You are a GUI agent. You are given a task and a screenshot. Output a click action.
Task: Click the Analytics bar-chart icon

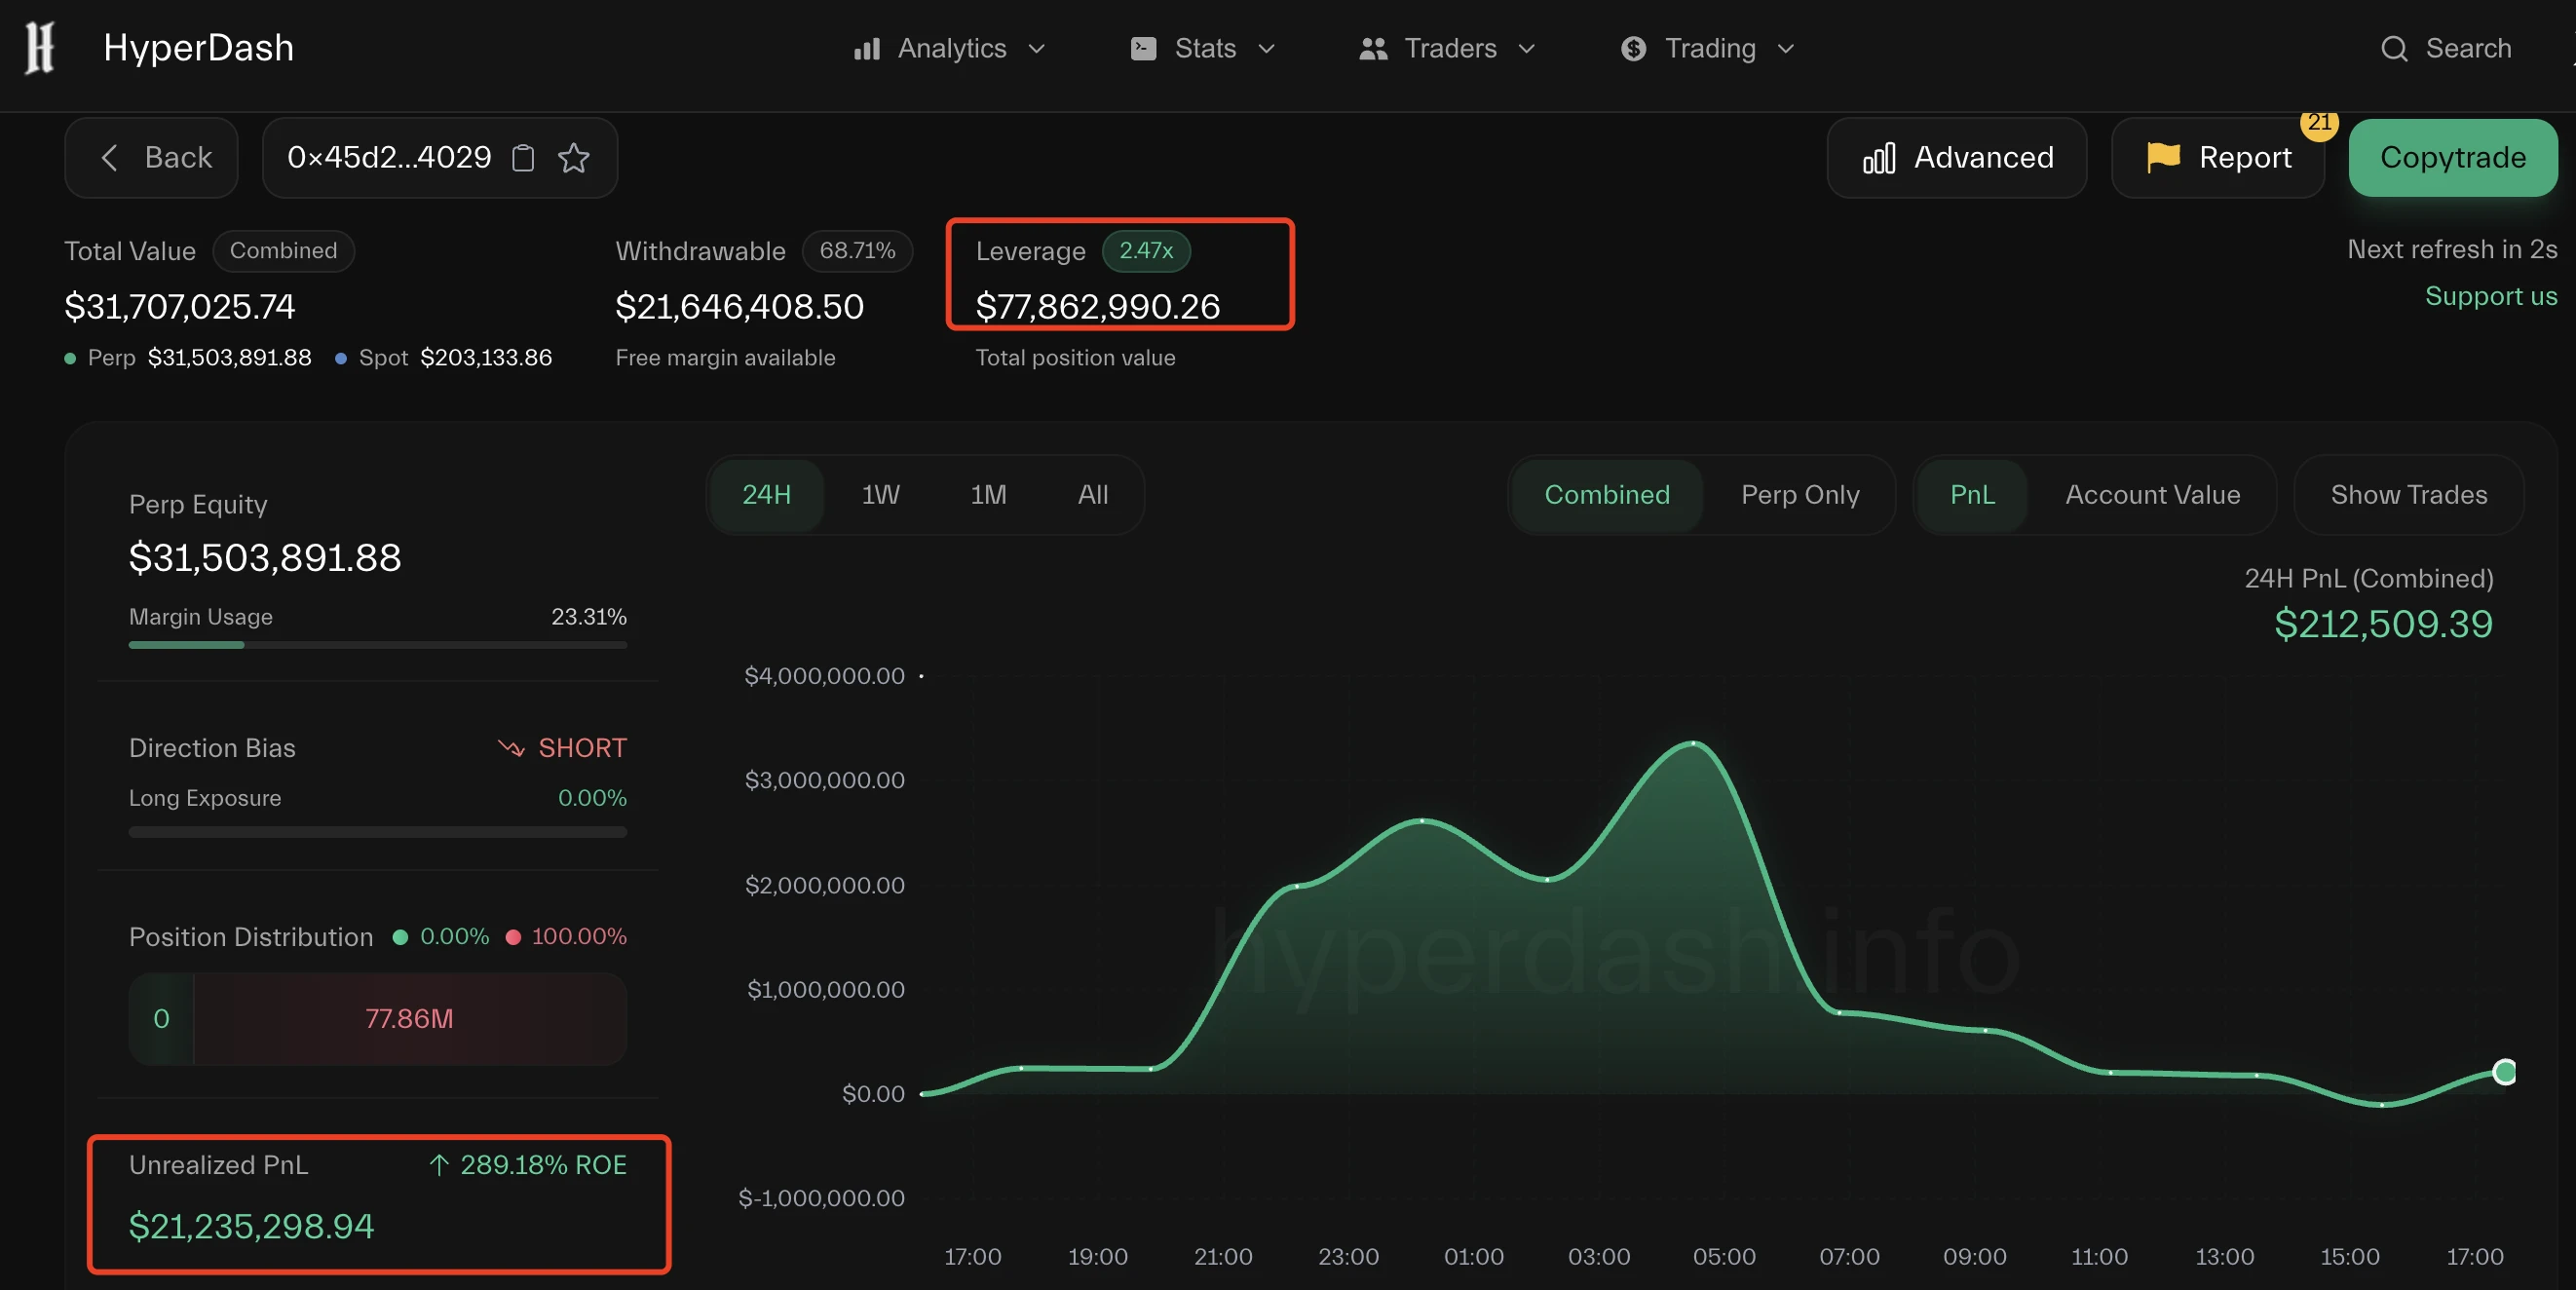click(x=864, y=48)
